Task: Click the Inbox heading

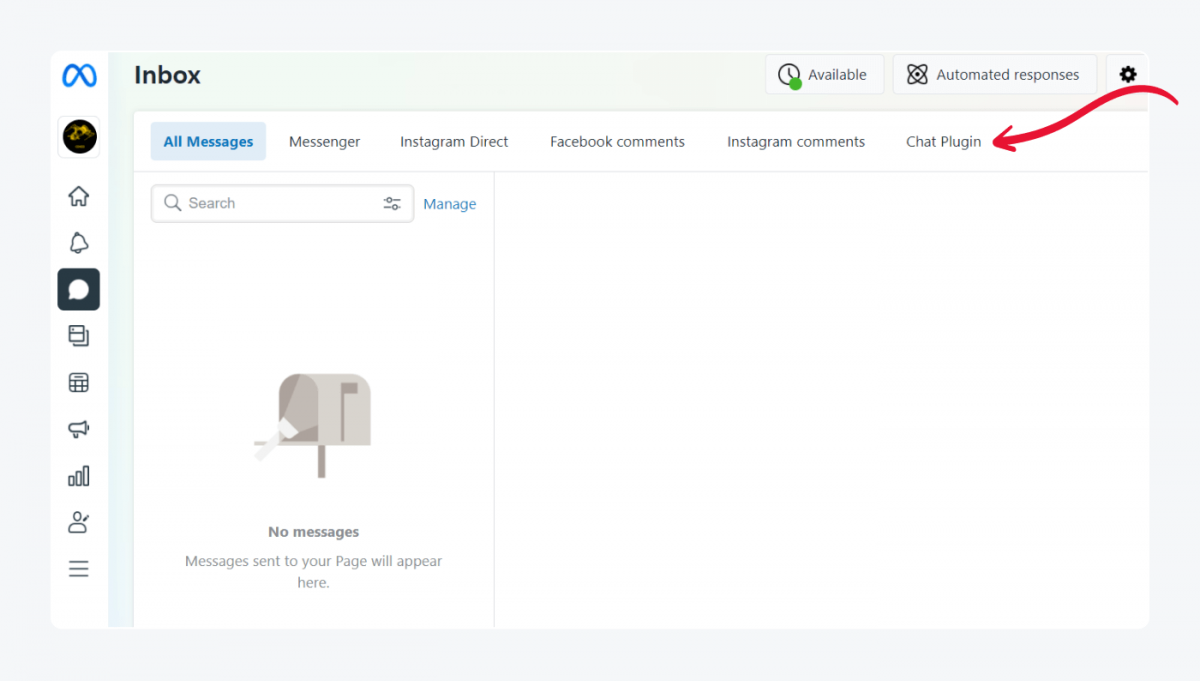Action: pos(167,75)
